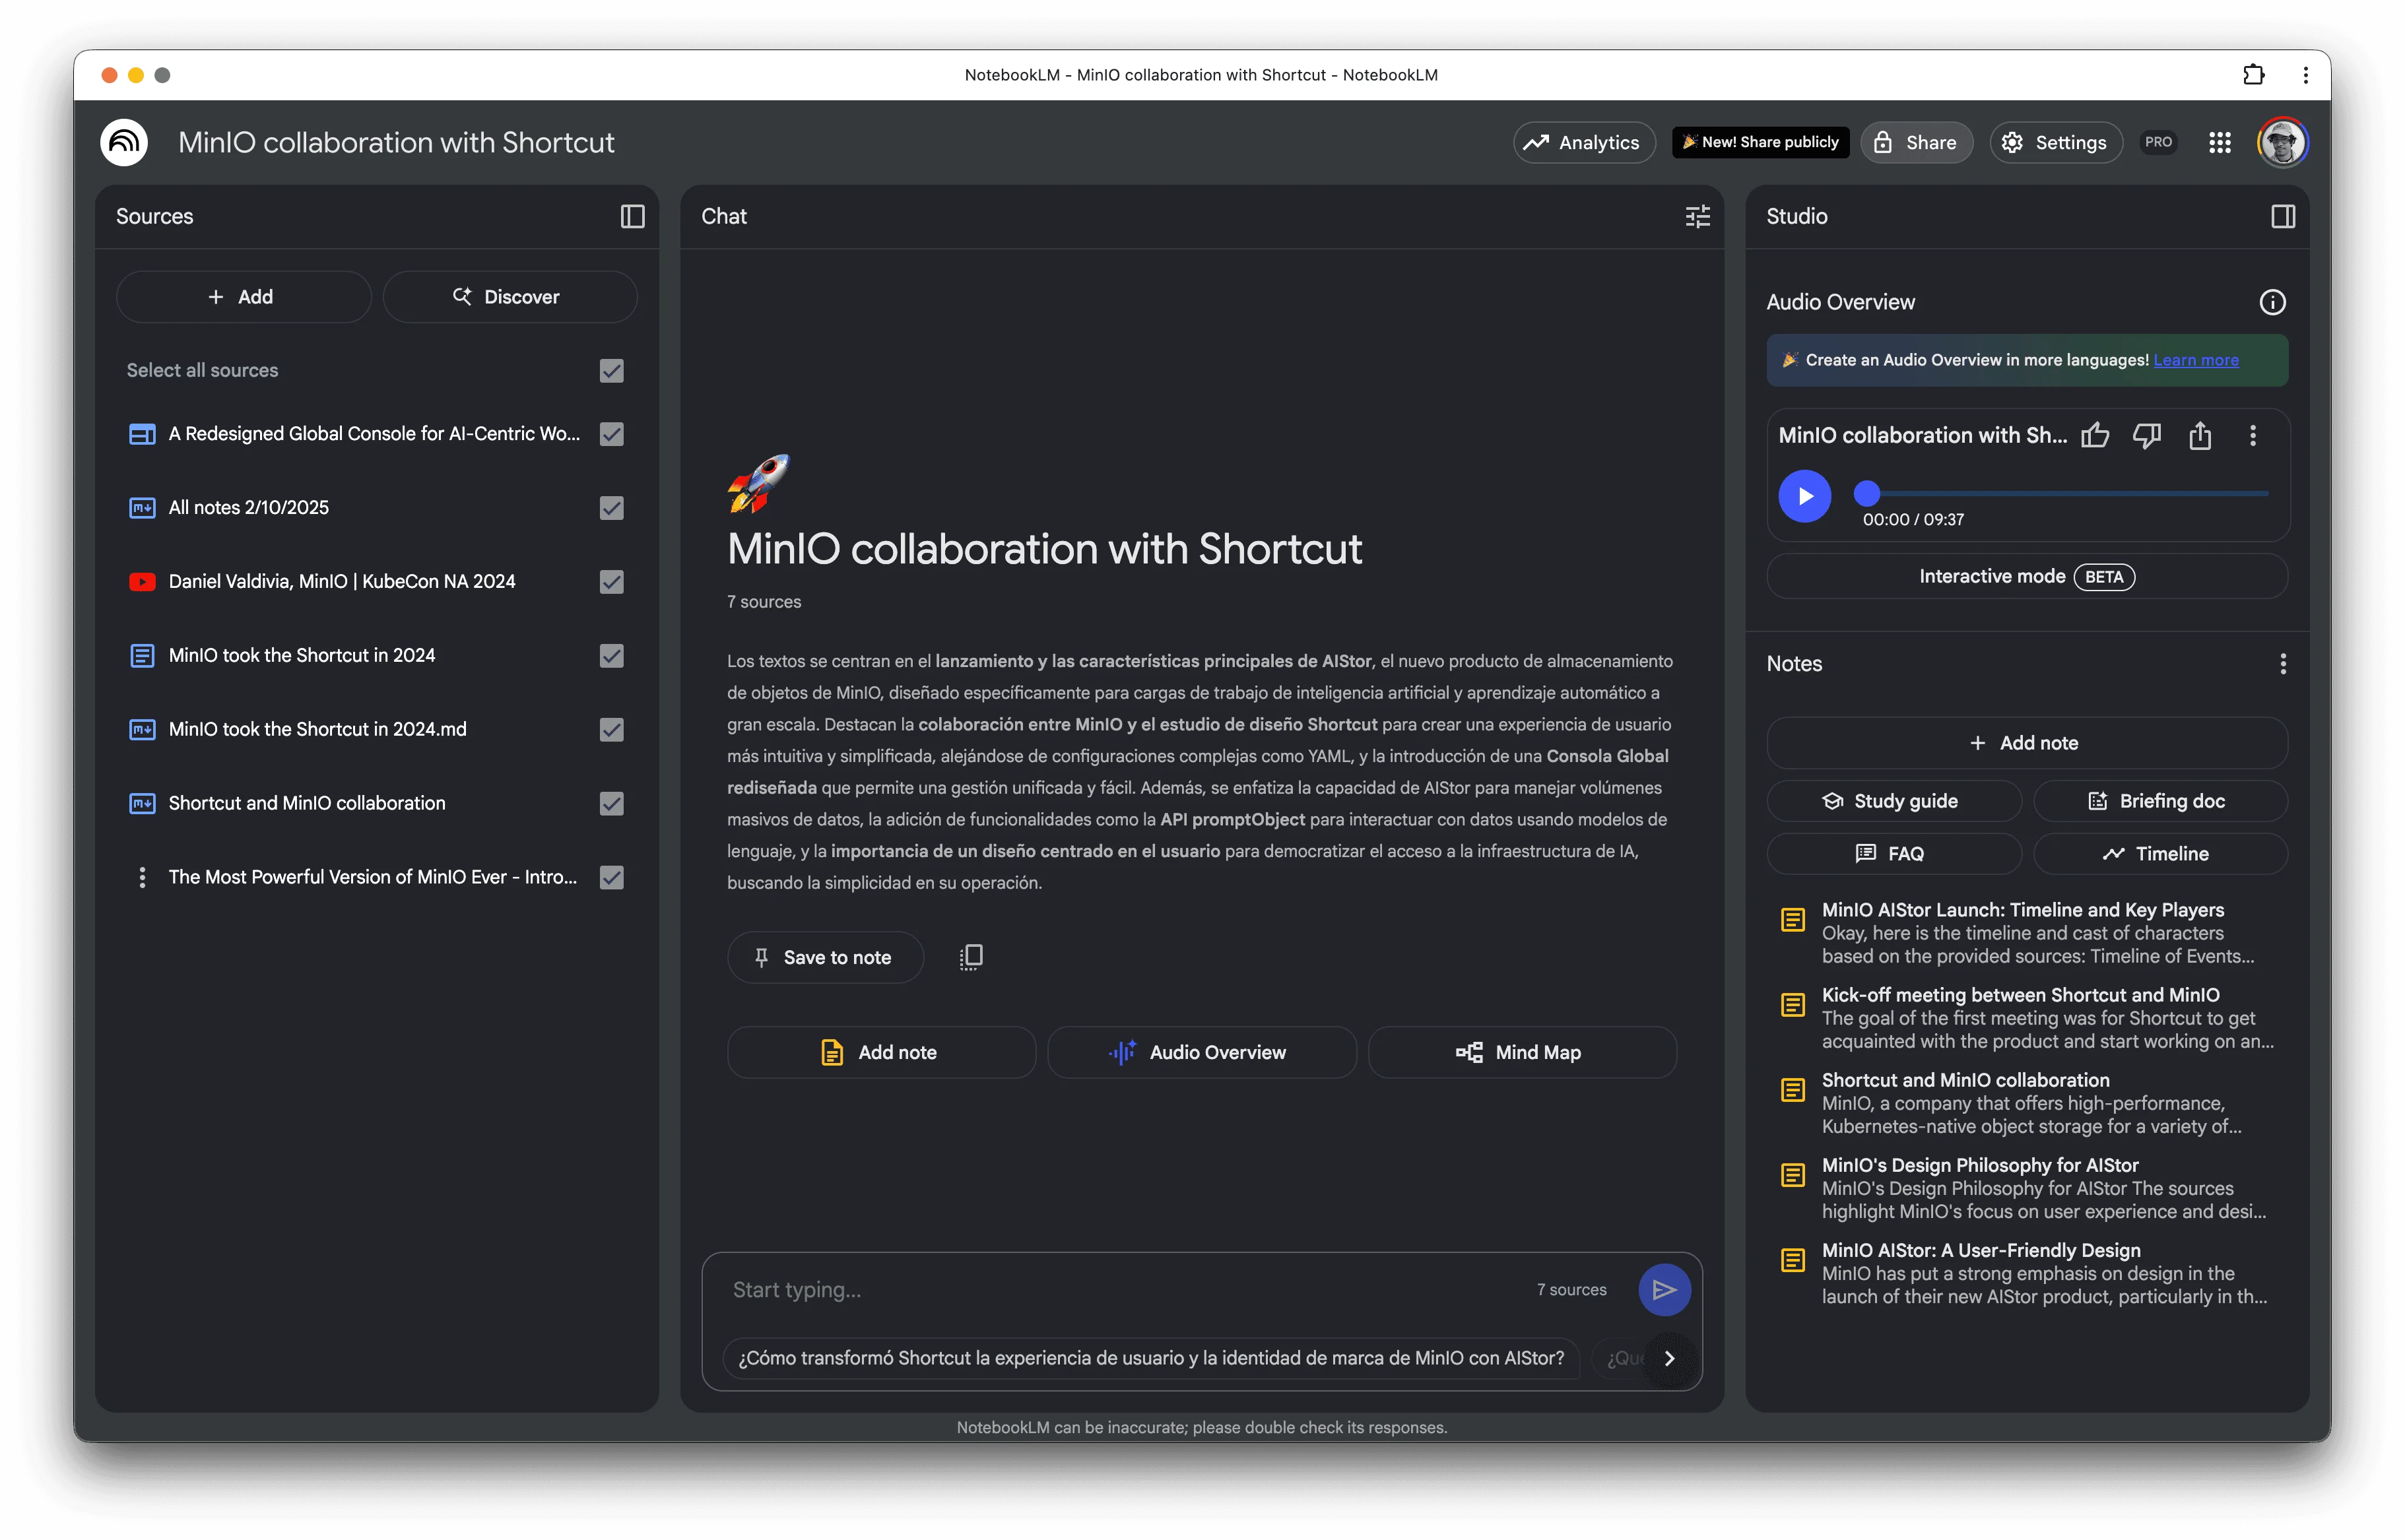Open Settings
The image size is (2405, 1540).
(2055, 142)
